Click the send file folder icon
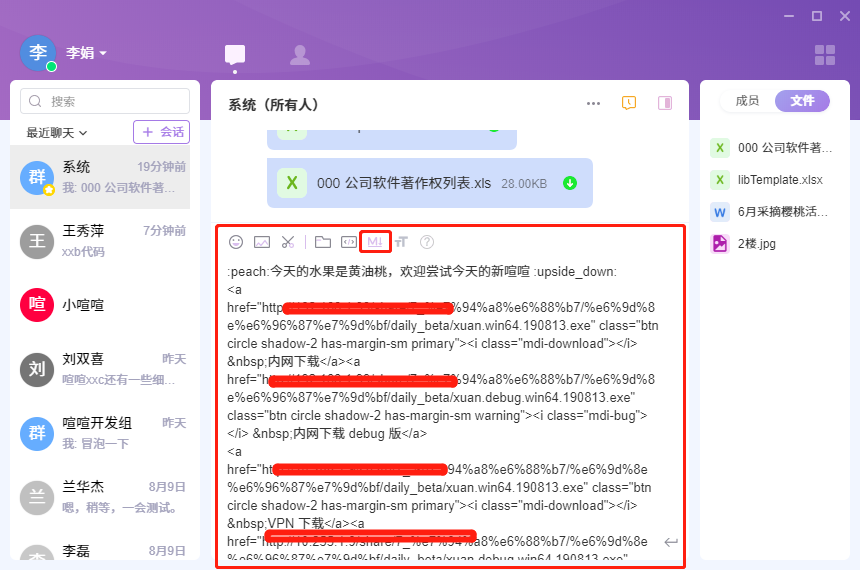 [322, 241]
